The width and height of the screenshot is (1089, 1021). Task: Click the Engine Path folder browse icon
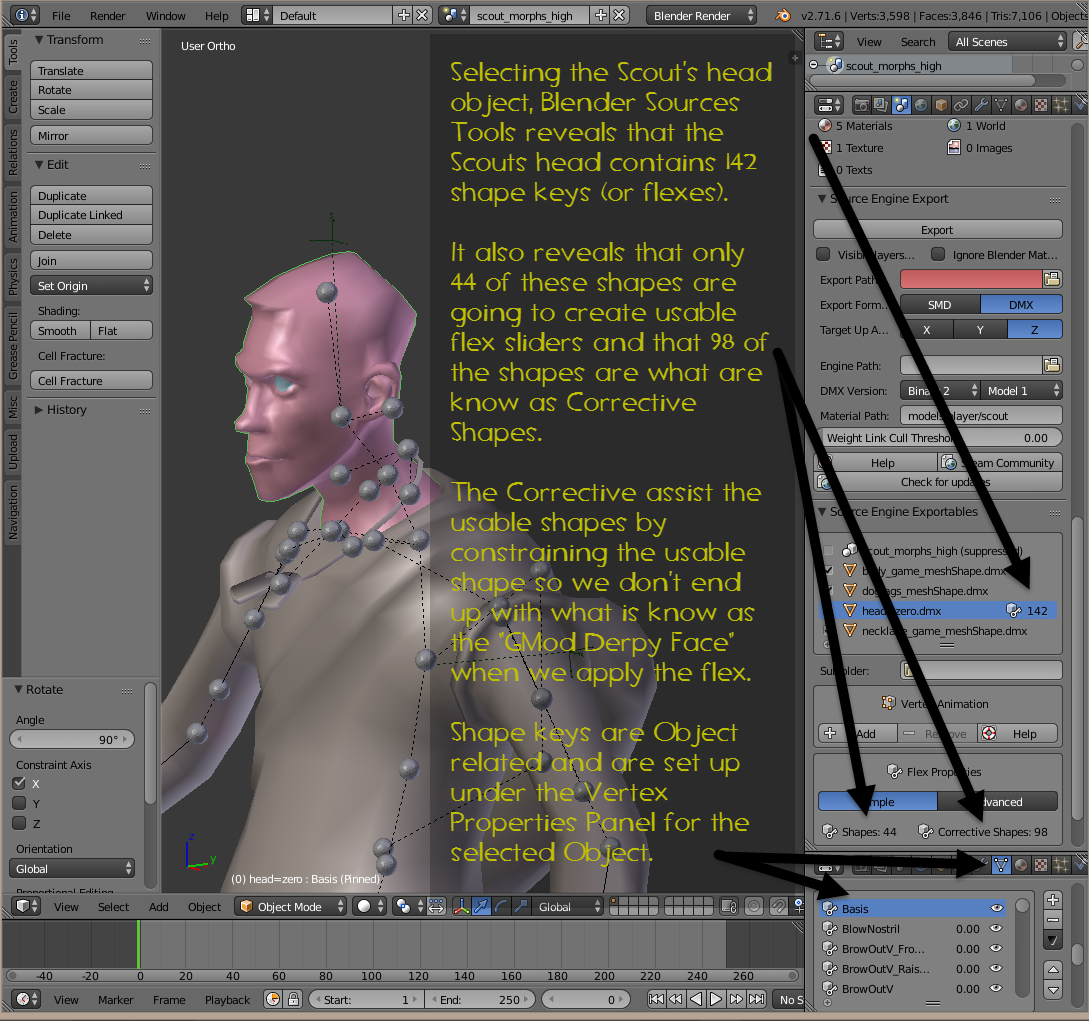pos(1052,365)
